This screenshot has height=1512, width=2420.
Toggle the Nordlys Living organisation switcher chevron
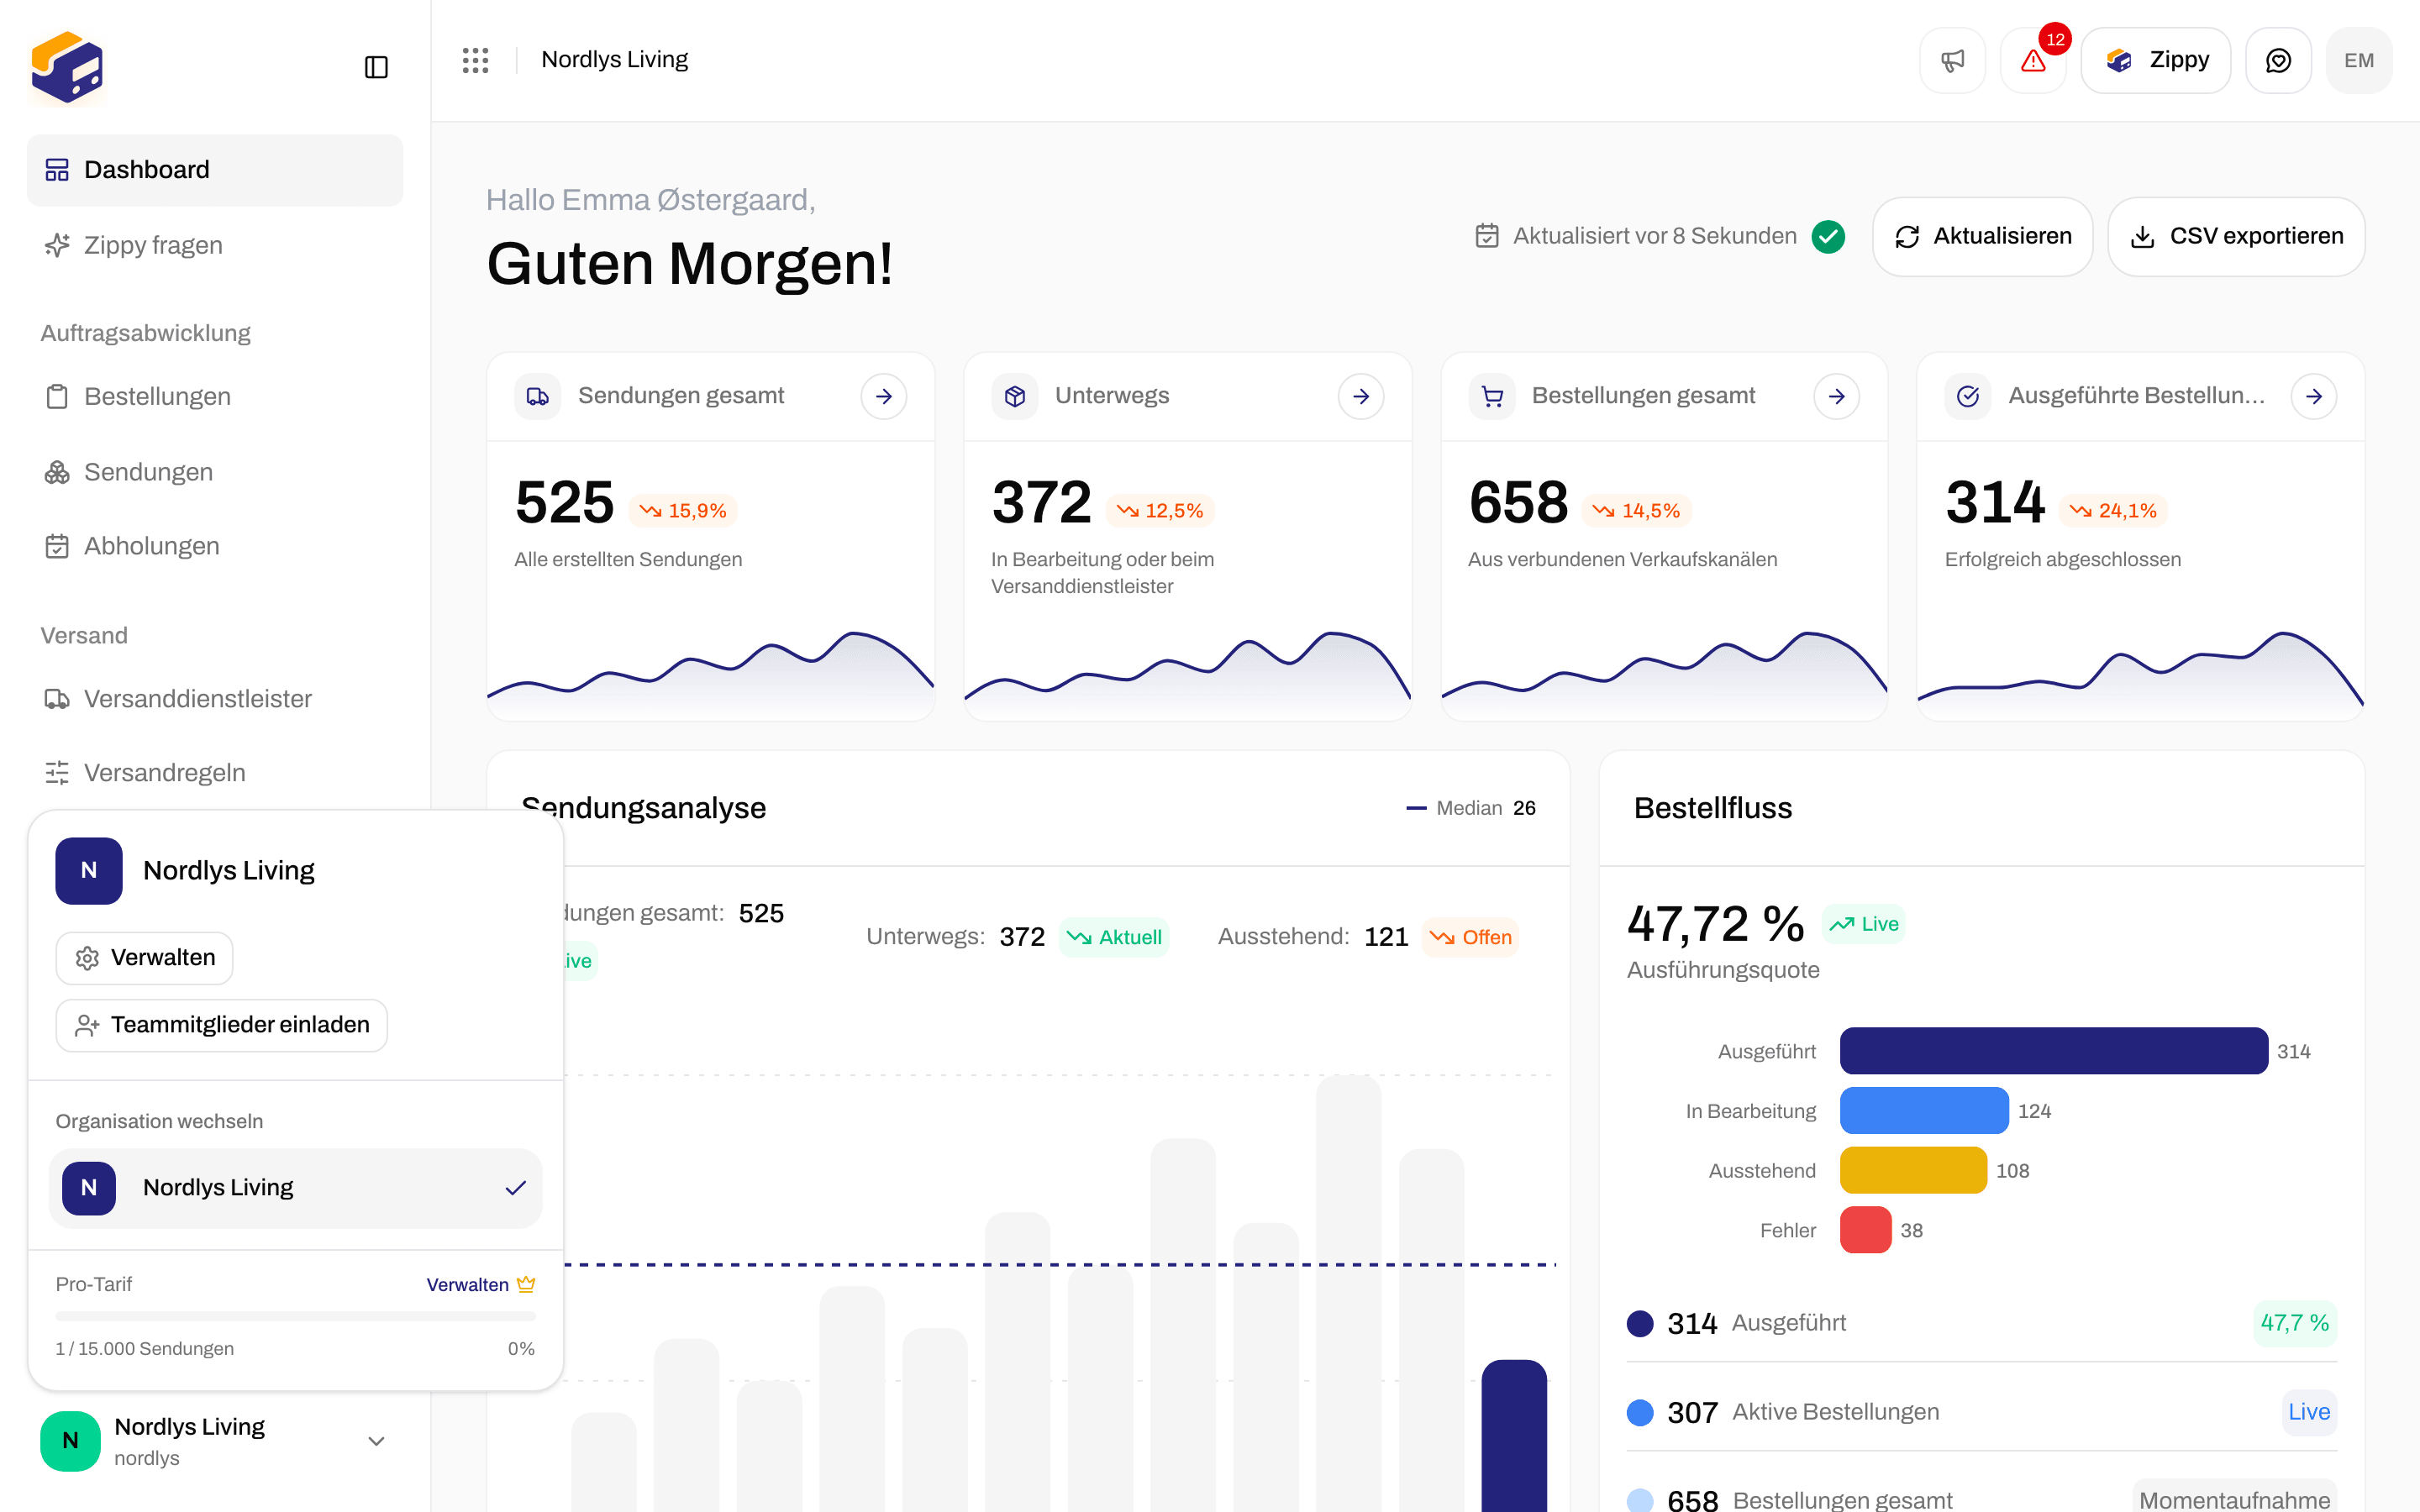376,1441
